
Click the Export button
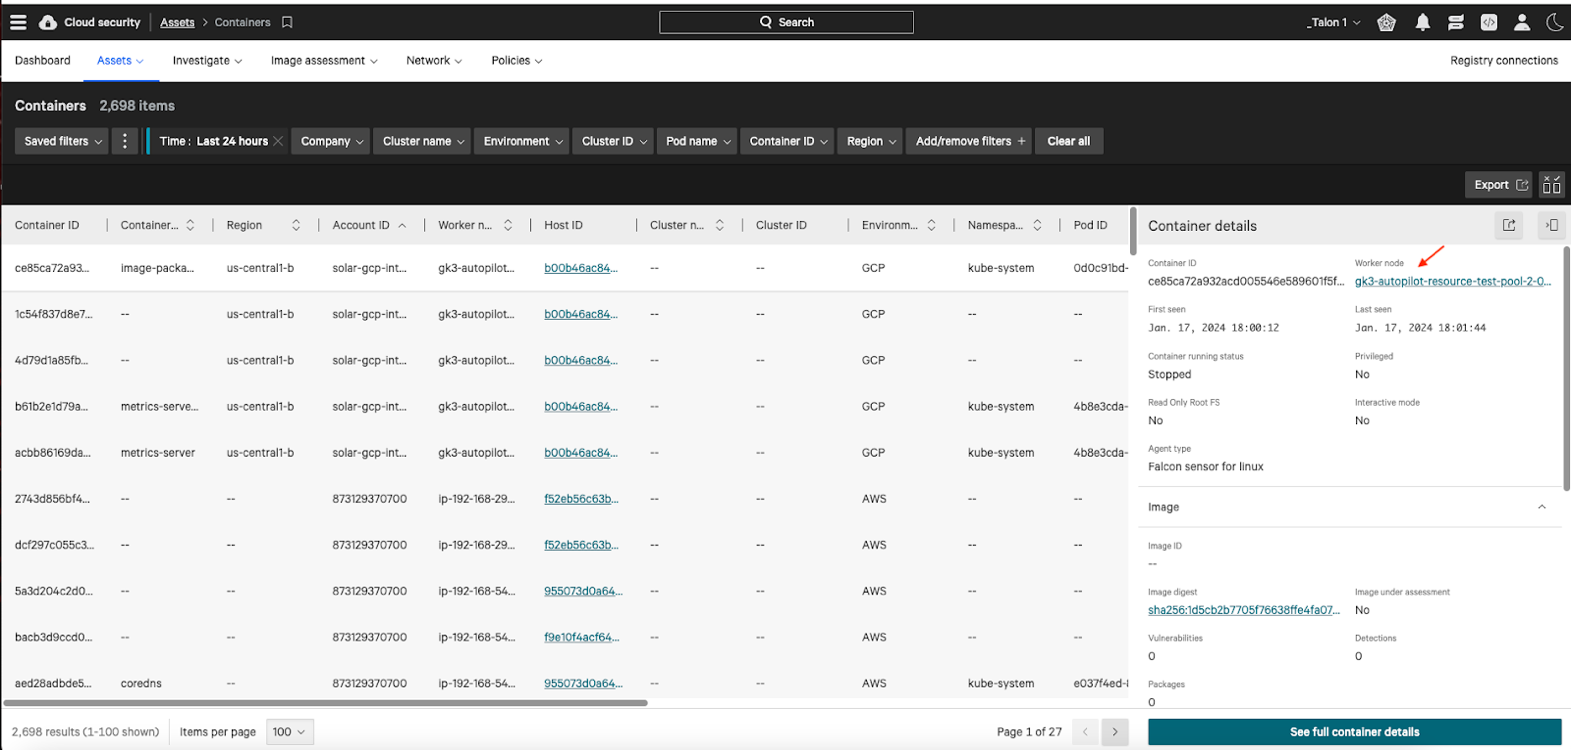pos(1500,184)
